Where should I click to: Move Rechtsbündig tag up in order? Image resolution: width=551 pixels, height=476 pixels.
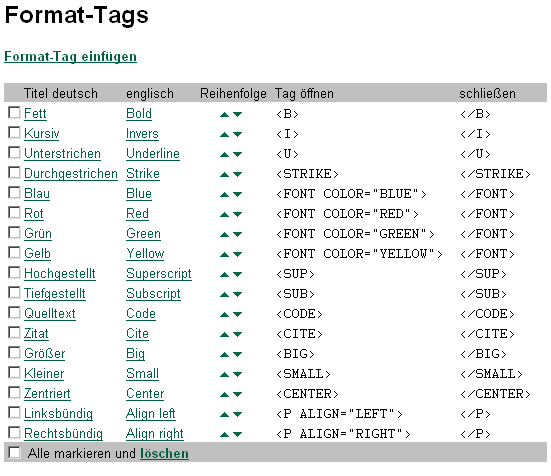(x=224, y=435)
